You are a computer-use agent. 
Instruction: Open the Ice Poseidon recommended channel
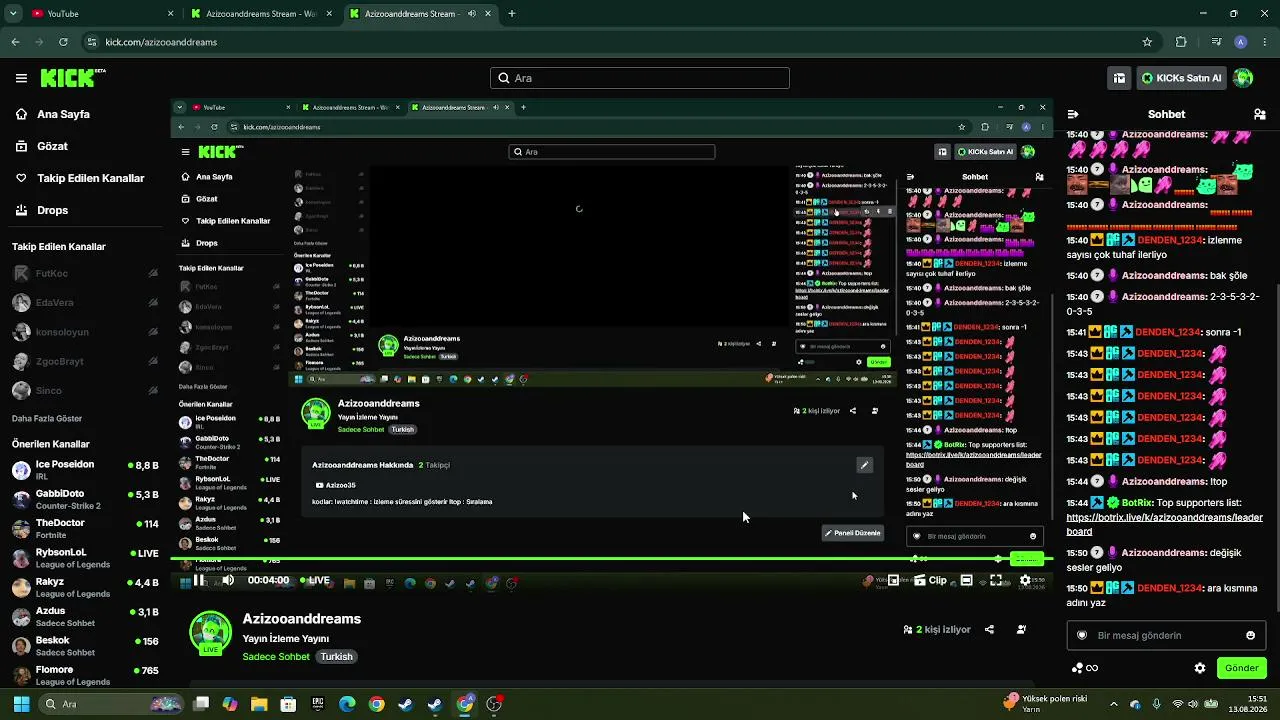tap(85, 470)
